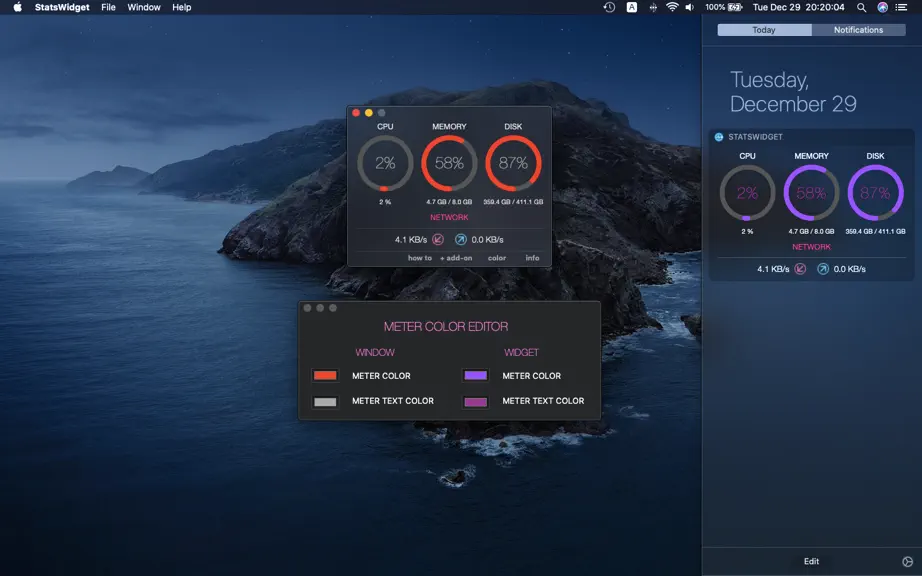
Task: Switch to the Today tab
Action: point(764,30)
